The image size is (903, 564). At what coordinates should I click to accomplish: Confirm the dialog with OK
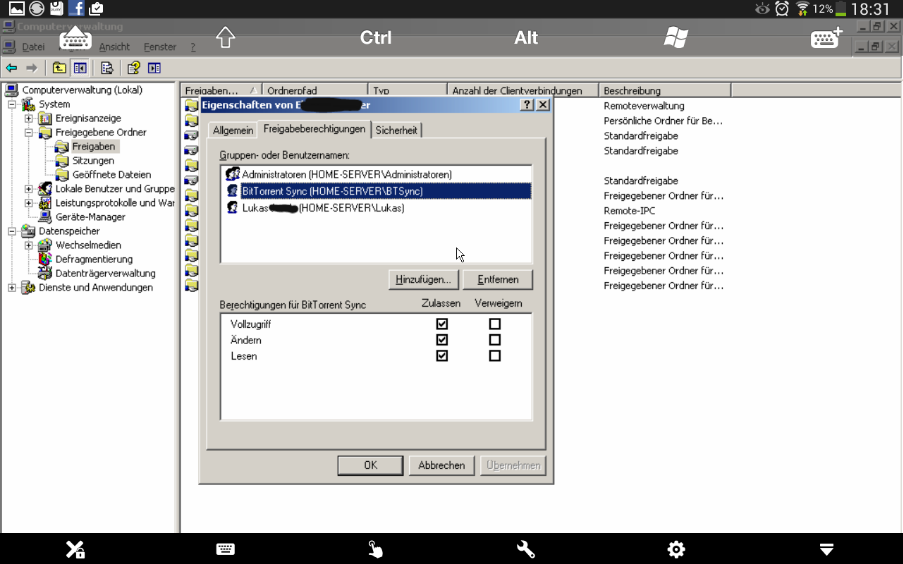(370, 465)
